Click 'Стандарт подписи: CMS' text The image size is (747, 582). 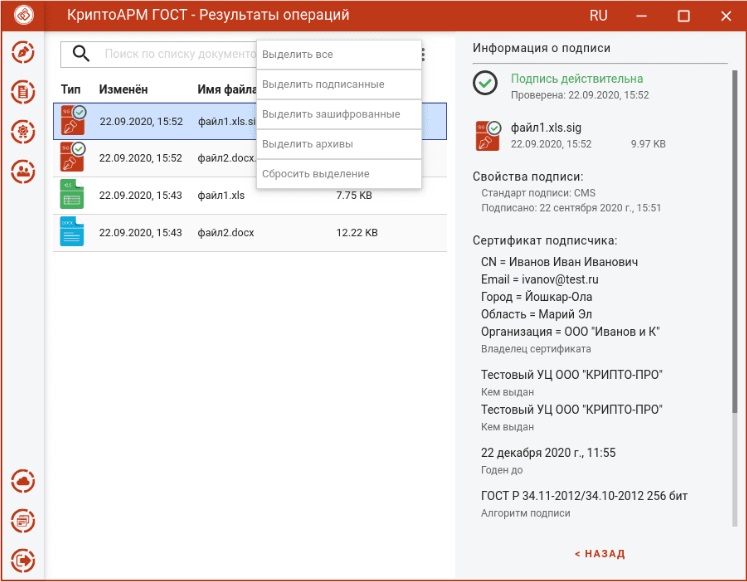[538, 193]
